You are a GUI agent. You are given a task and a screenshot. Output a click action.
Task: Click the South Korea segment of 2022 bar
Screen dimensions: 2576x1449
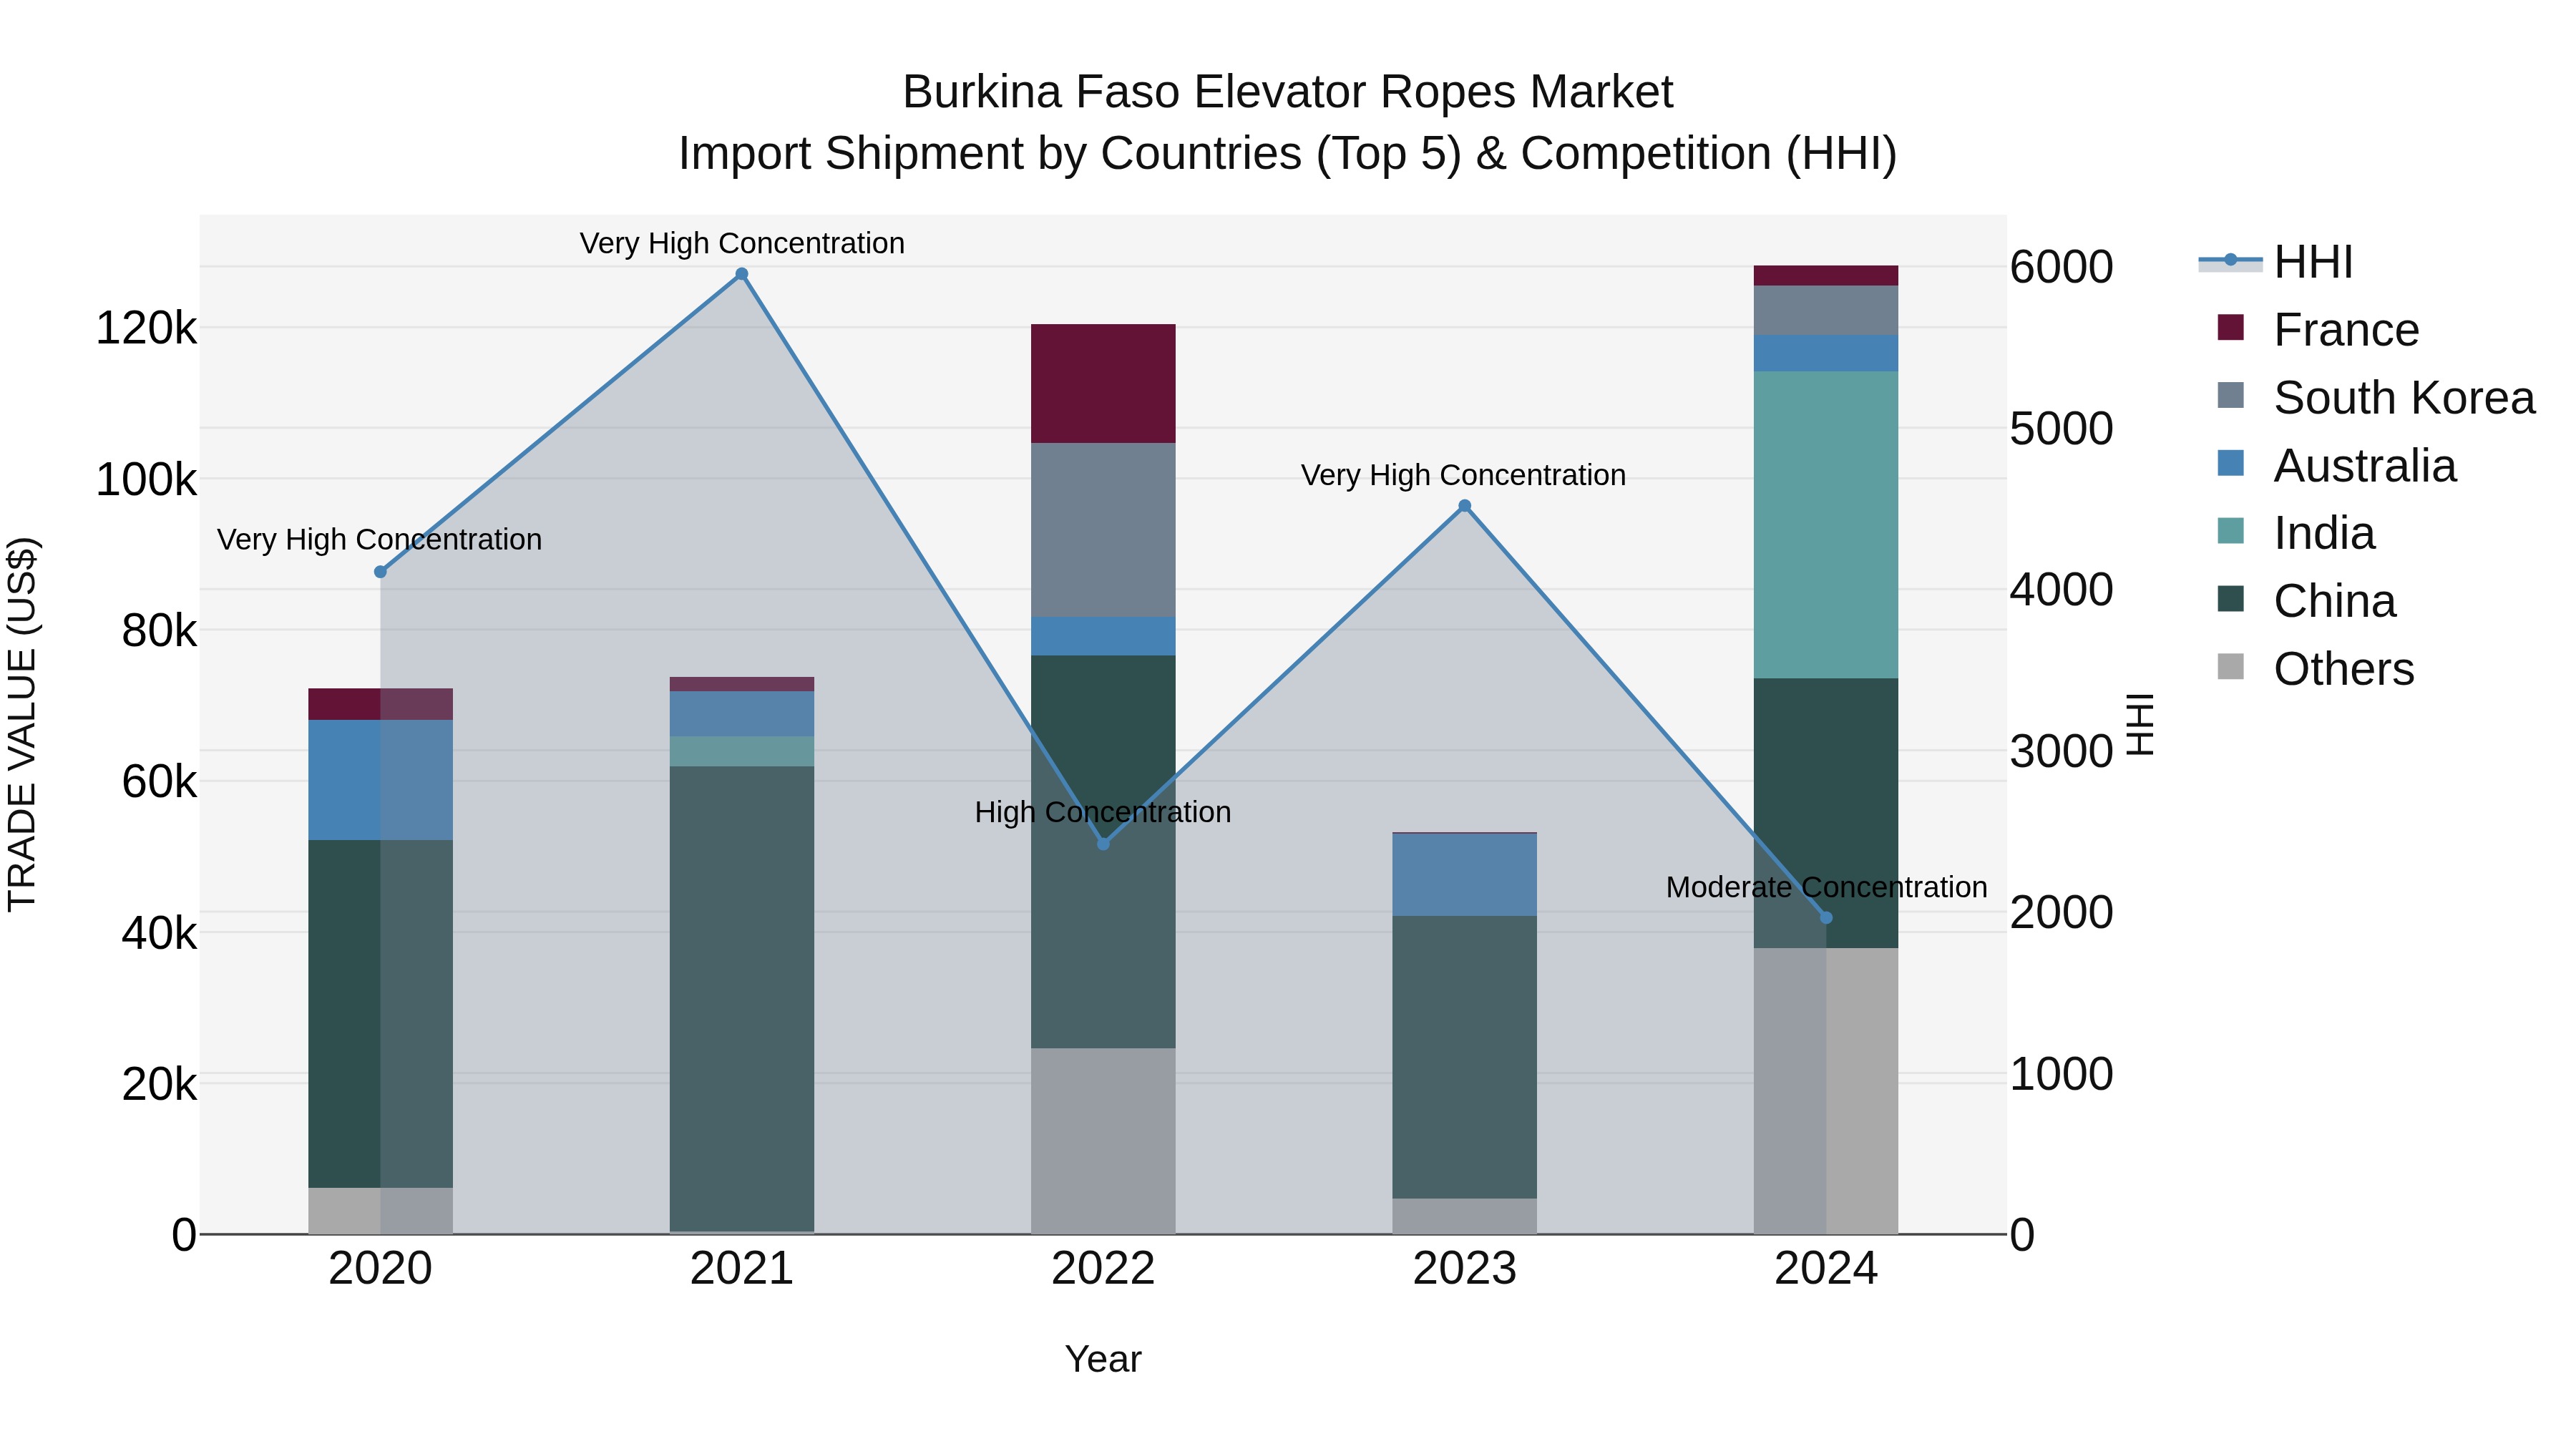1103,530
